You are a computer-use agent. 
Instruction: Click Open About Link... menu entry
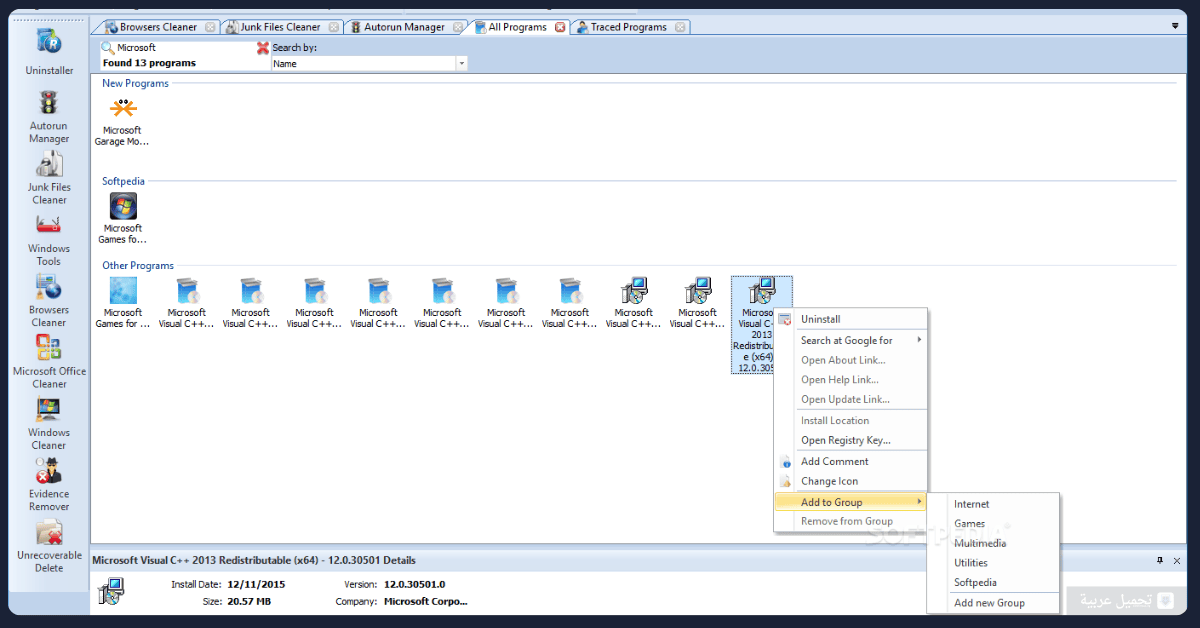point(851,360)
